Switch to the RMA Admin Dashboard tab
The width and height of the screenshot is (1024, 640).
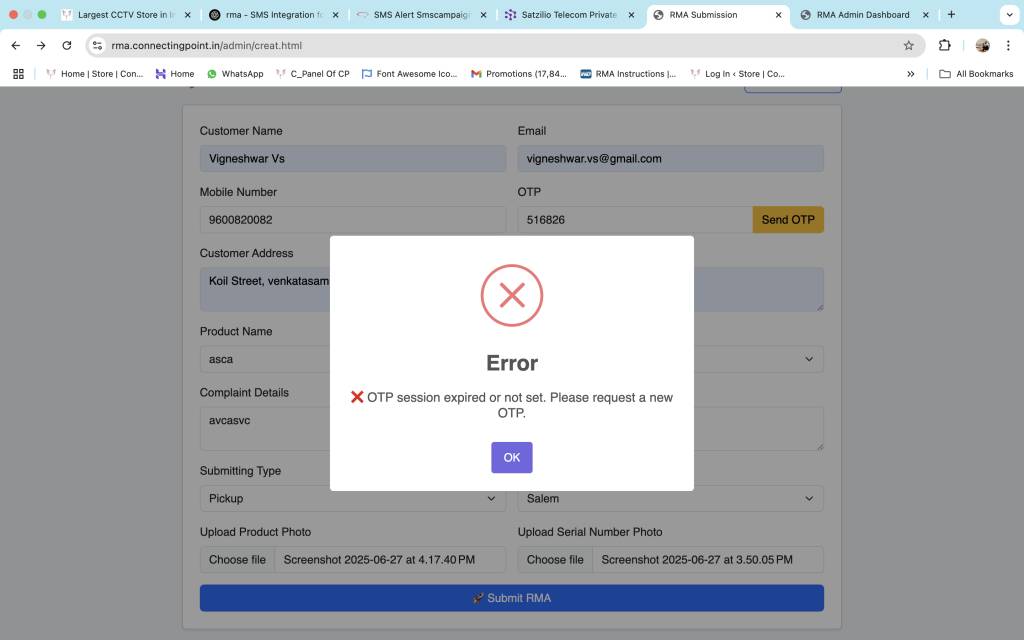[x=862, y=15]
